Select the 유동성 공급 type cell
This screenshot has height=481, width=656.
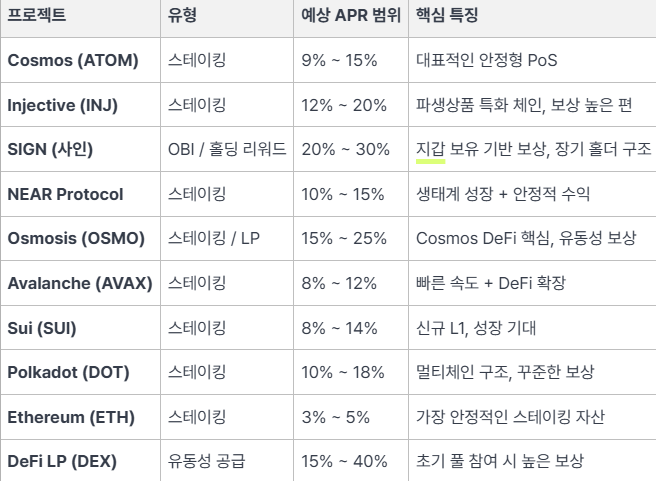click(x=207, y=461)
